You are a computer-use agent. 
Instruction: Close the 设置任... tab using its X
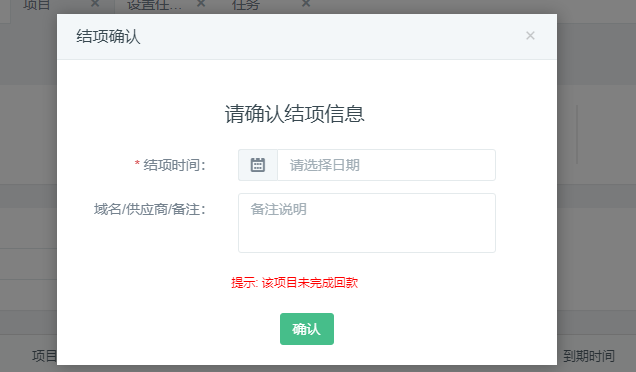[x=201, y=4]
